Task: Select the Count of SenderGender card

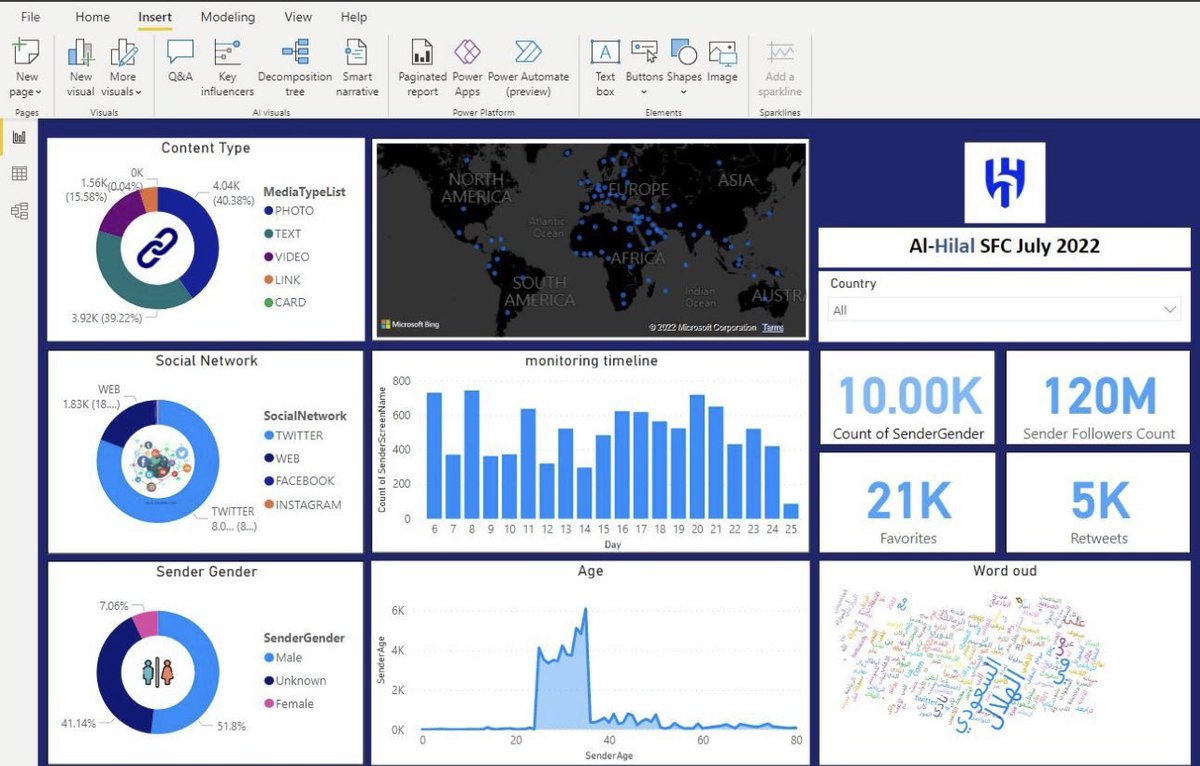Action: [x=908, y=398]
